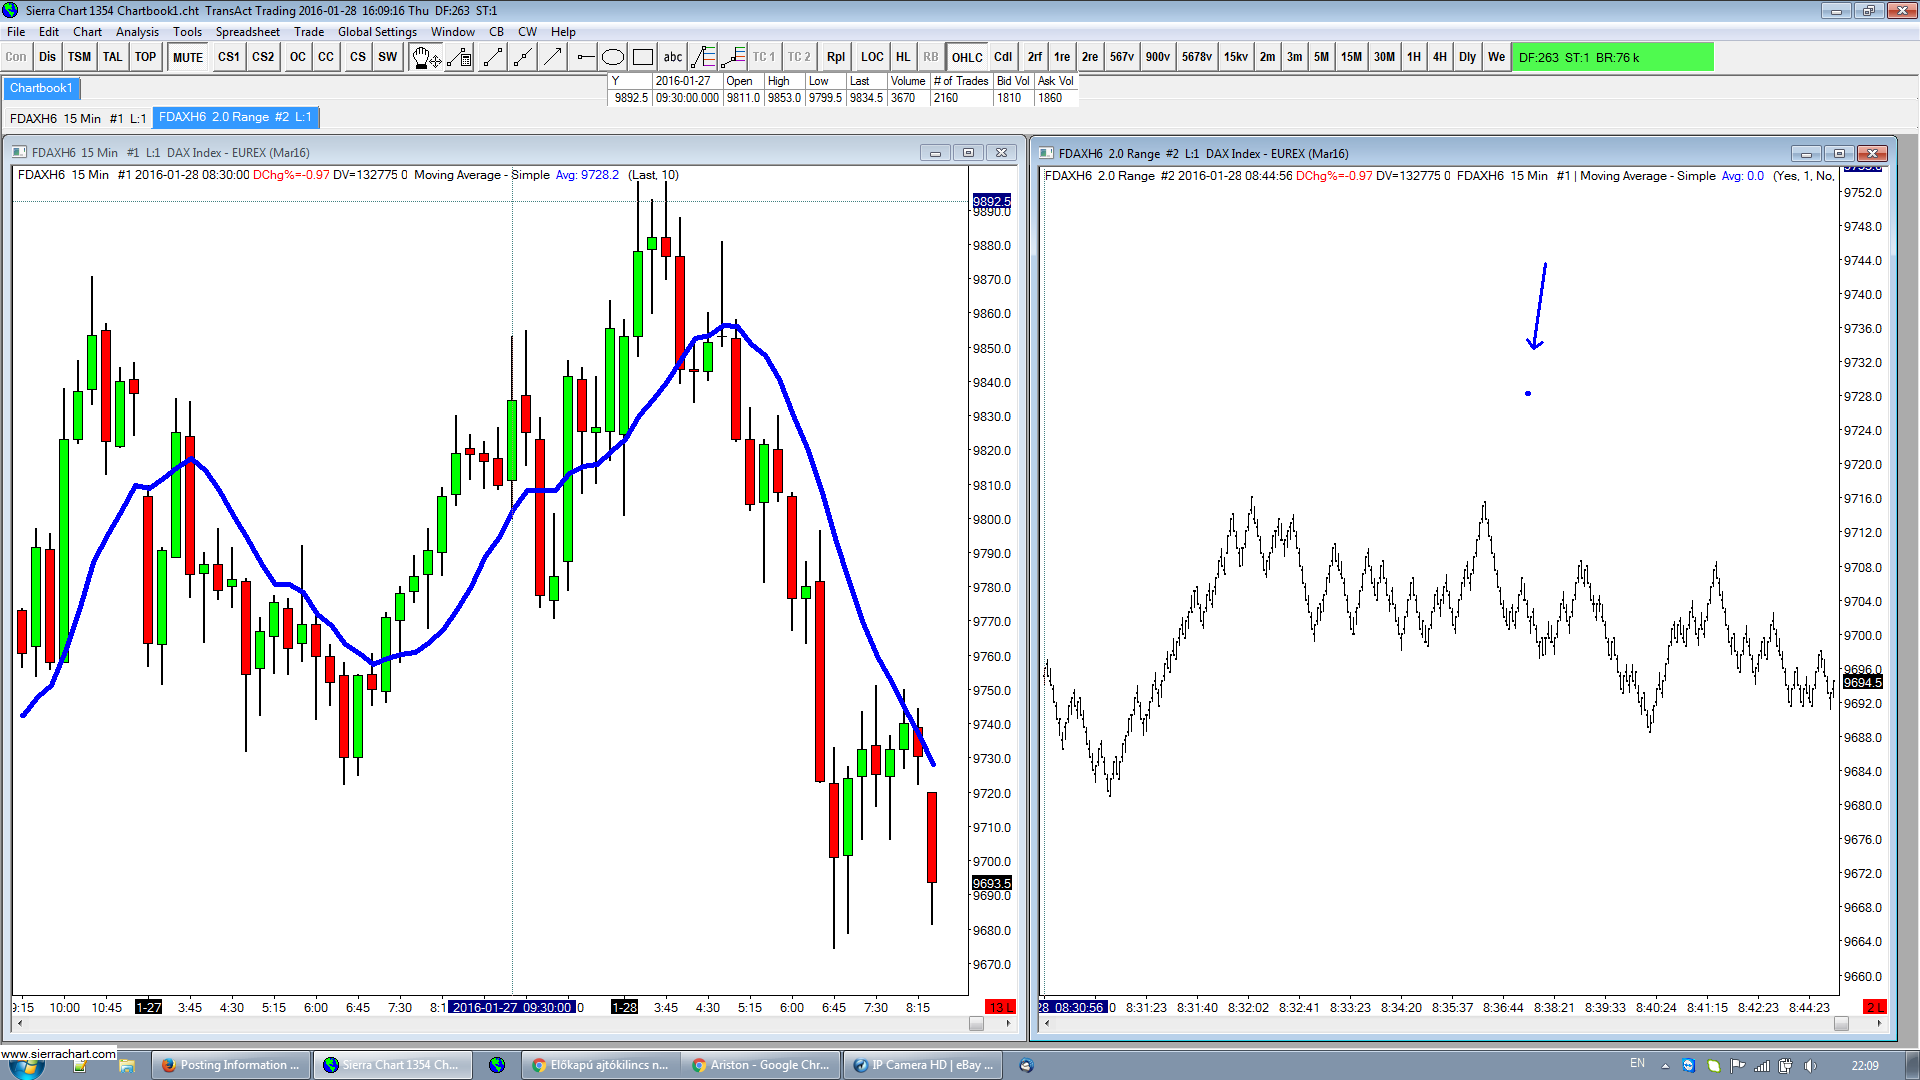
Task: Select the horizontal line drawing tool
Action: [585, 57]
